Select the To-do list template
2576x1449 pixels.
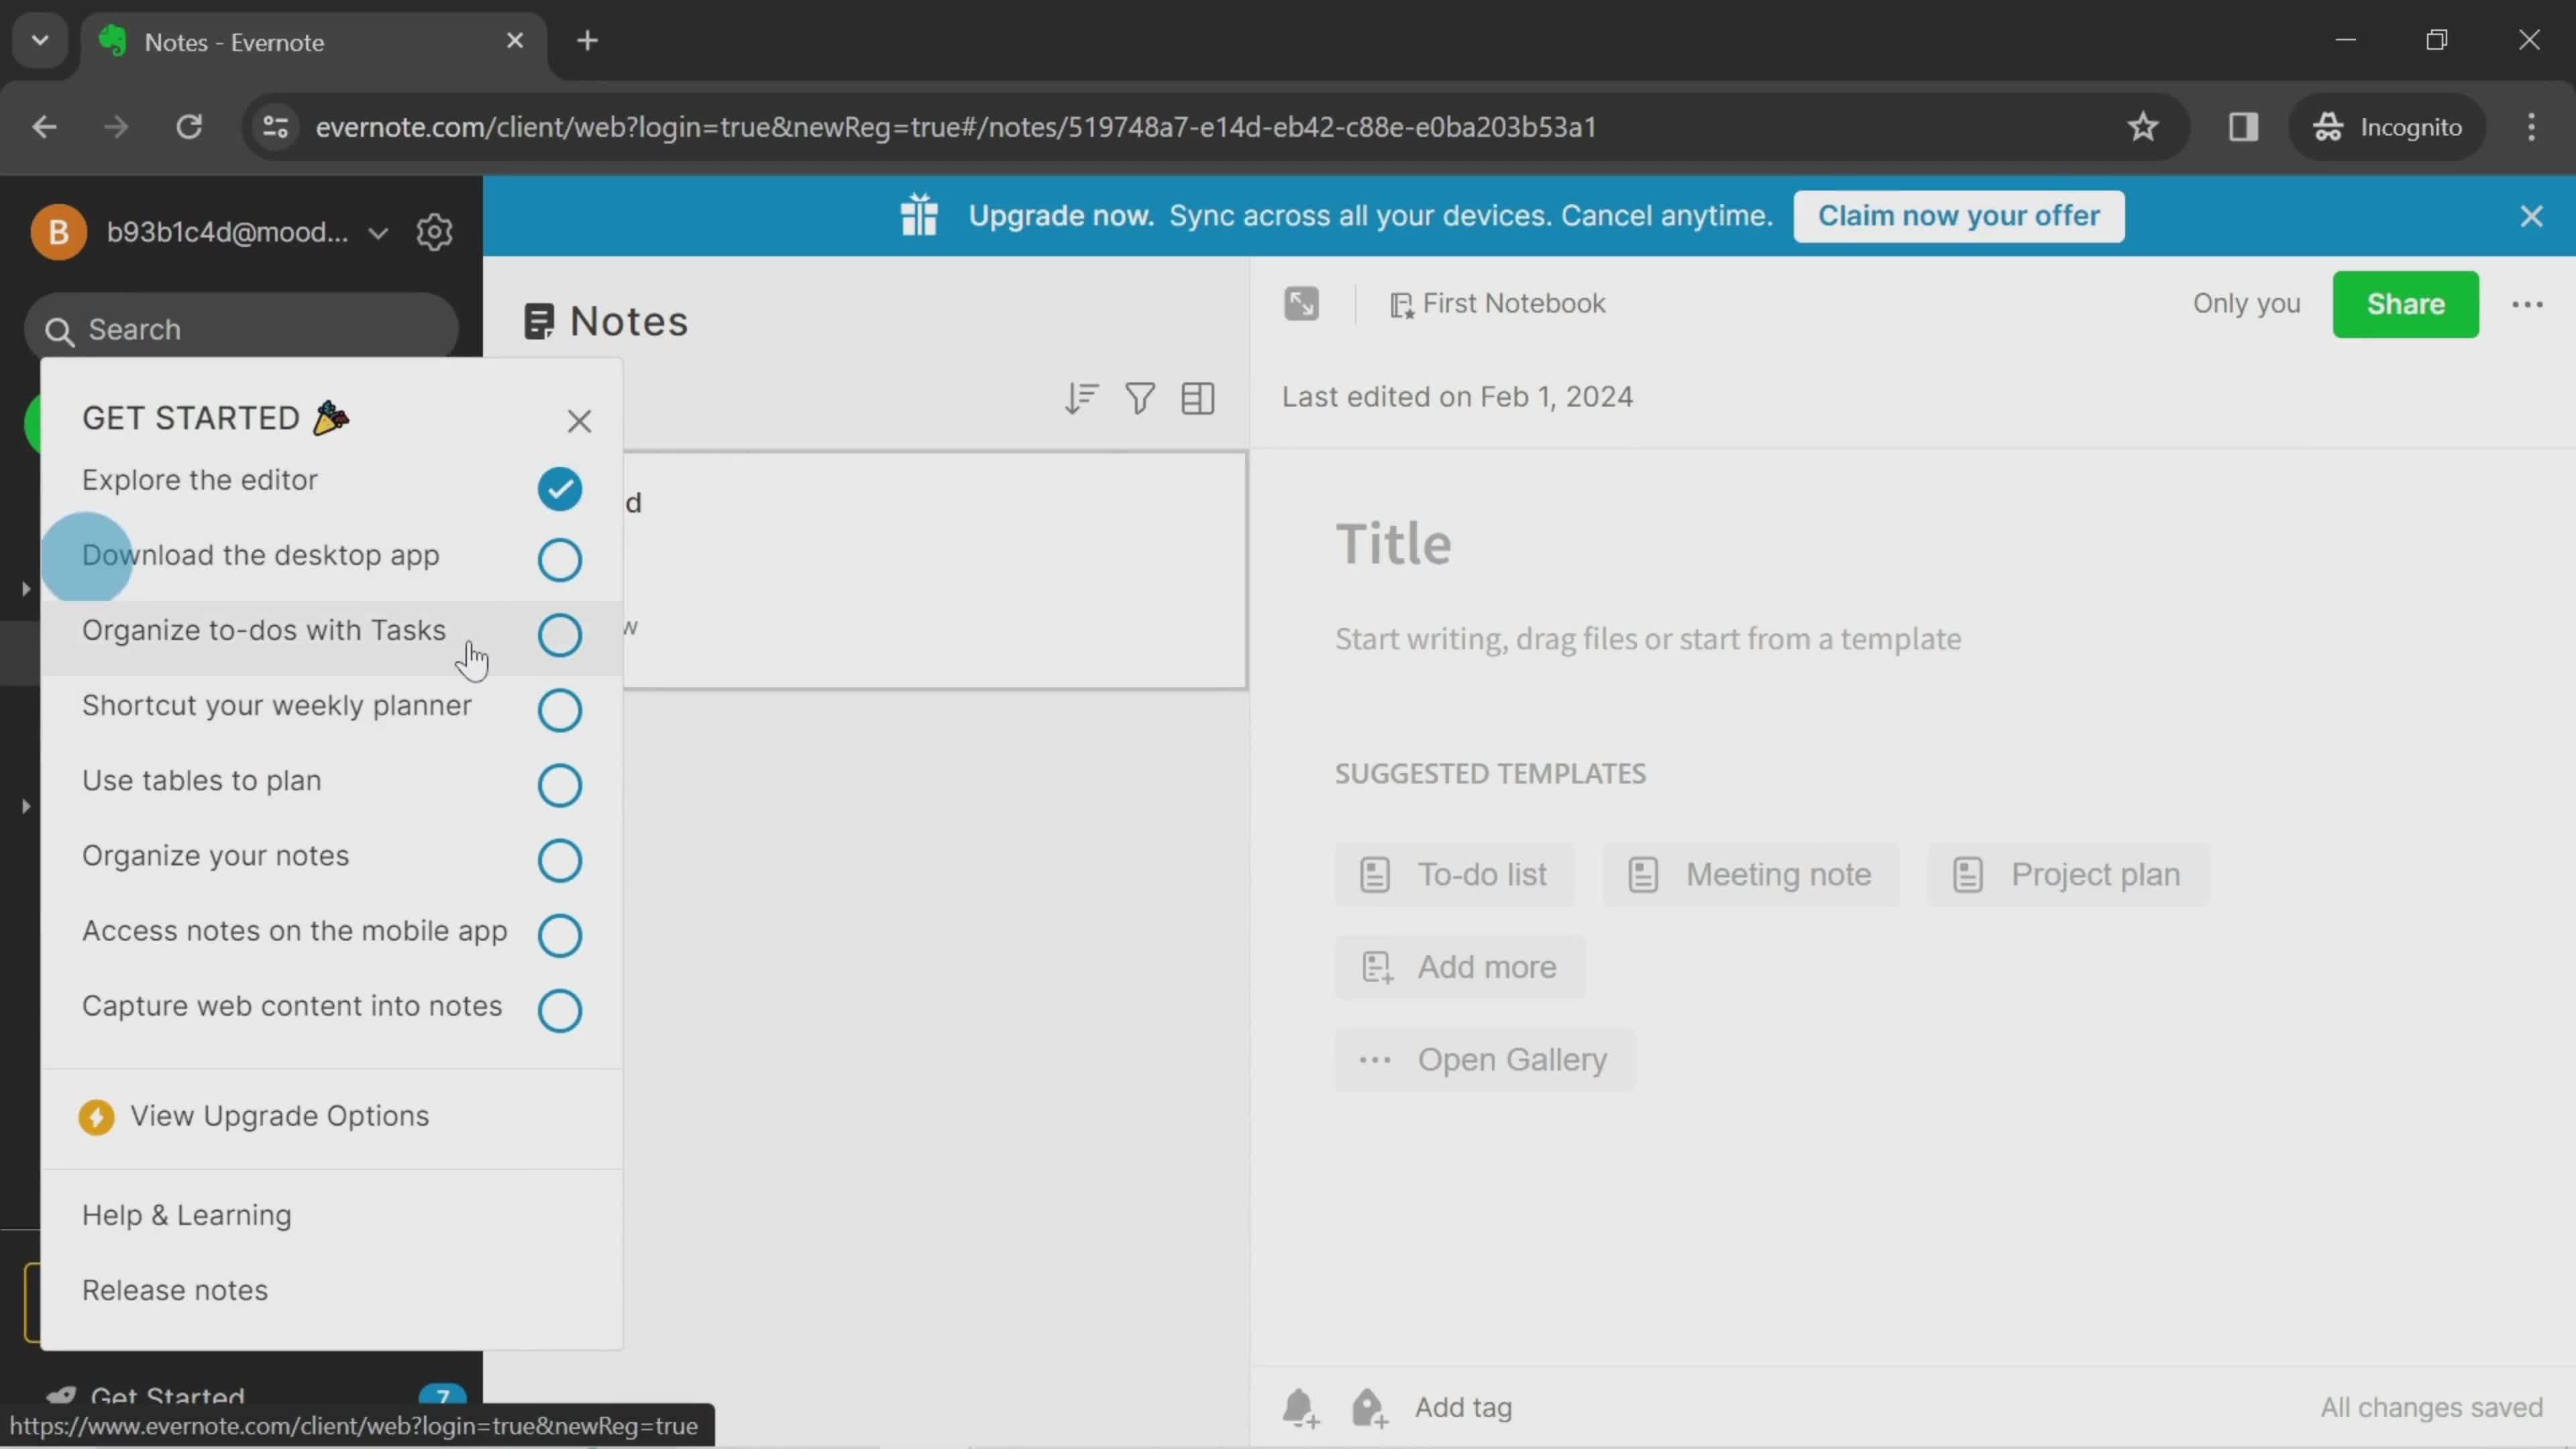pos(1451,874)
